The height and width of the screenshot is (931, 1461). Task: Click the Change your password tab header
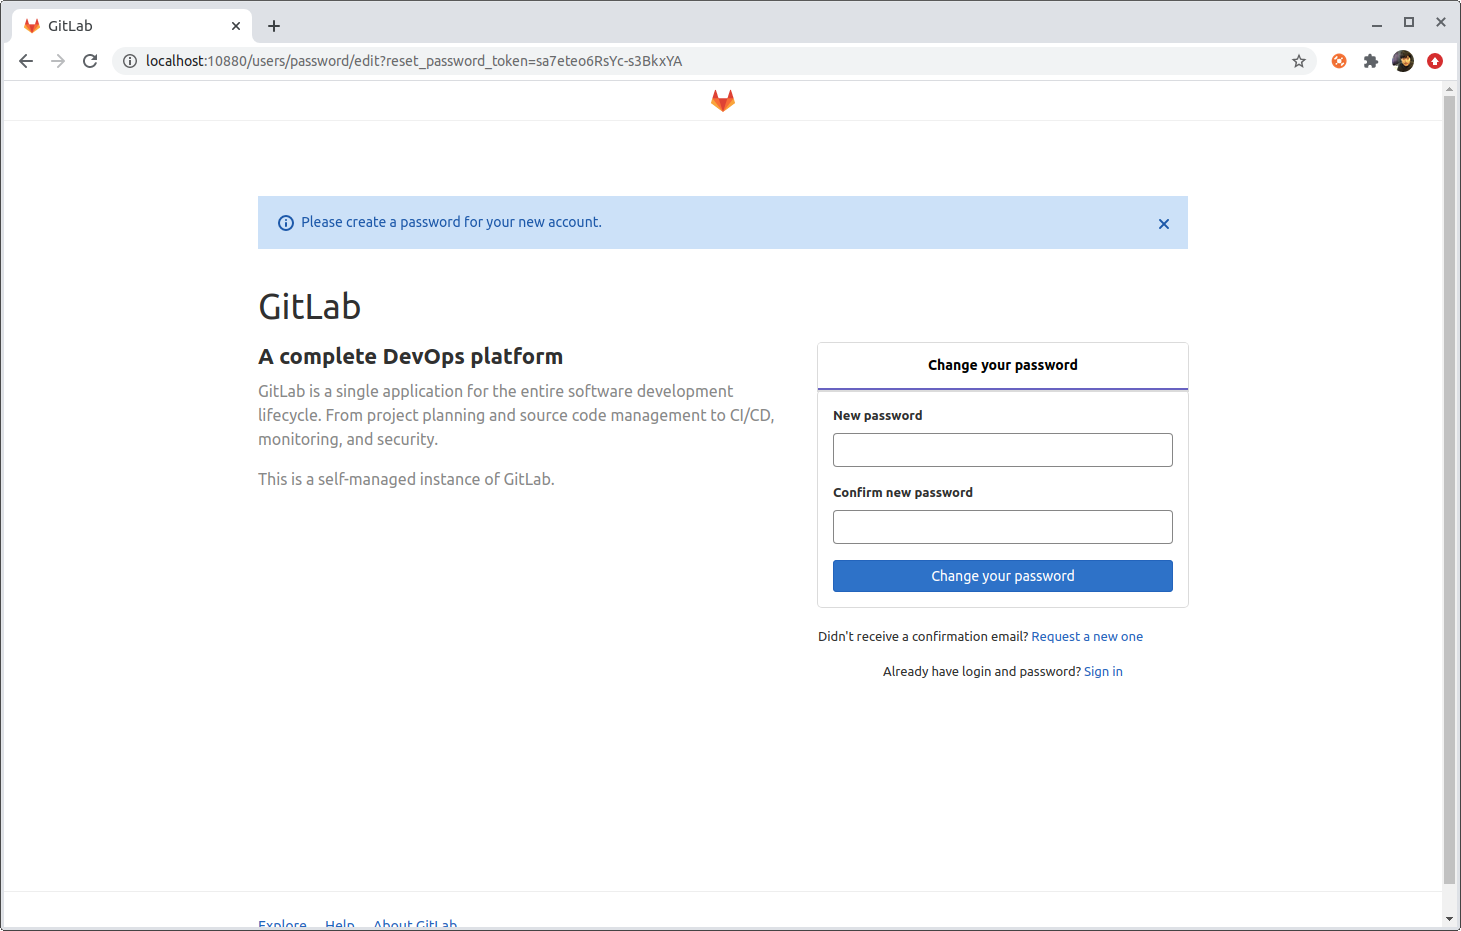click(x=1003, y=365)
